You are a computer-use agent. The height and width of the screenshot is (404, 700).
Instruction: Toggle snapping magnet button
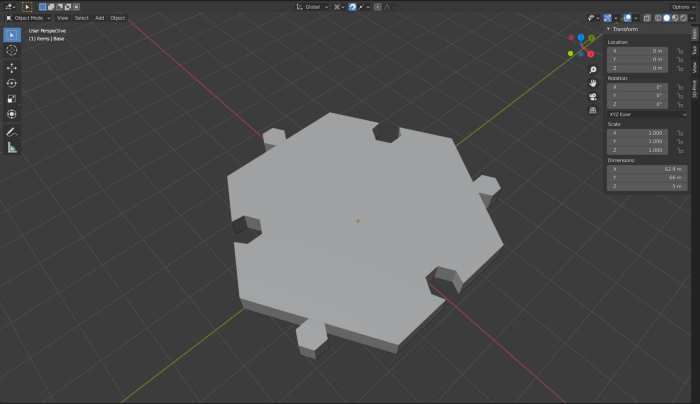352,7
